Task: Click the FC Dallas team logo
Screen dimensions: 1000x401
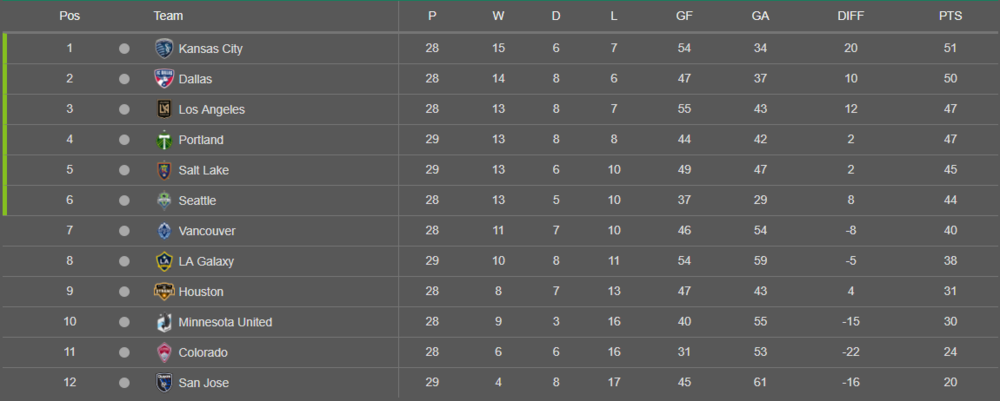Action: 164,79
